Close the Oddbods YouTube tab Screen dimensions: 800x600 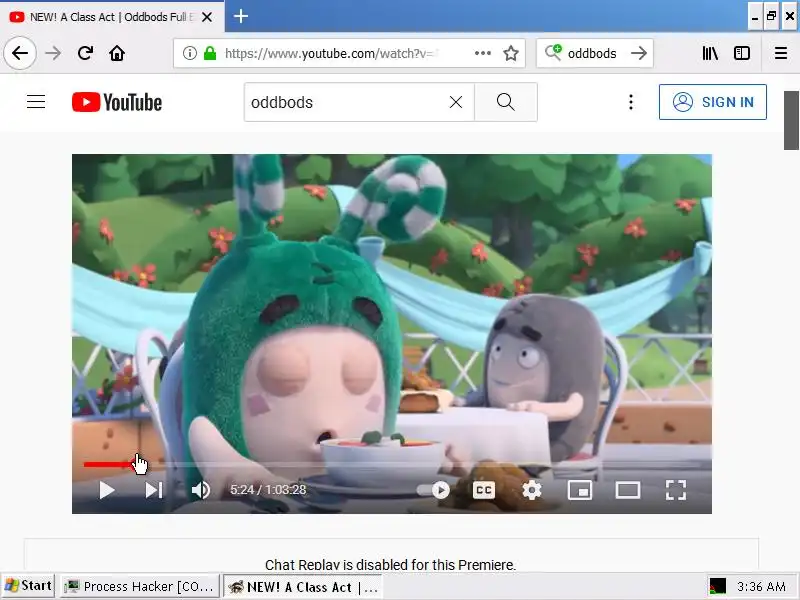pyautogui.click(x=207, y=17)
